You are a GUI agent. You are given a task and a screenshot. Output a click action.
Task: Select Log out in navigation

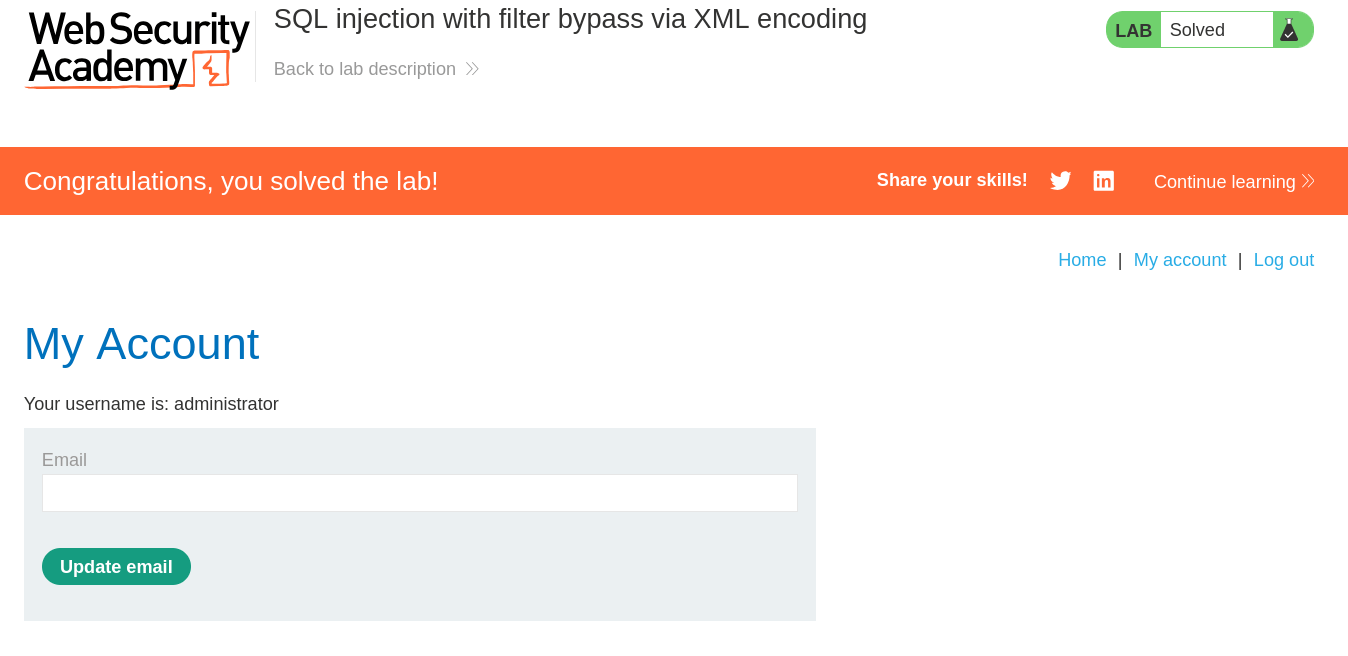[x=1284, y=260]
